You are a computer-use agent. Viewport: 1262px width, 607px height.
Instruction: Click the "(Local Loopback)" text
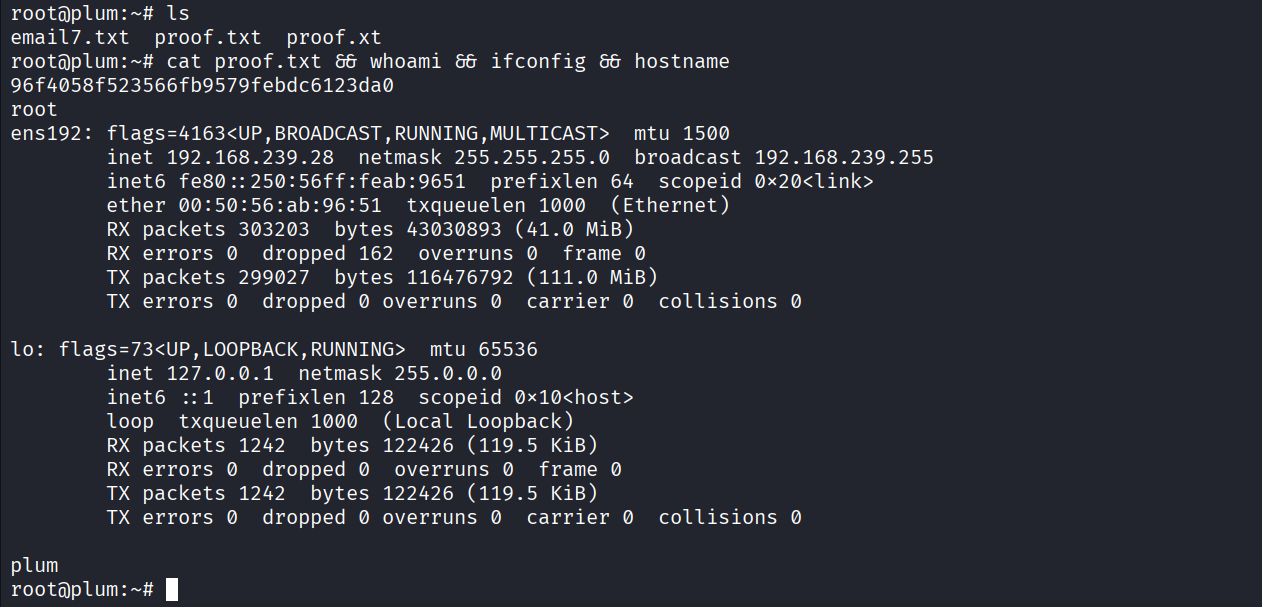click(478, 422)
